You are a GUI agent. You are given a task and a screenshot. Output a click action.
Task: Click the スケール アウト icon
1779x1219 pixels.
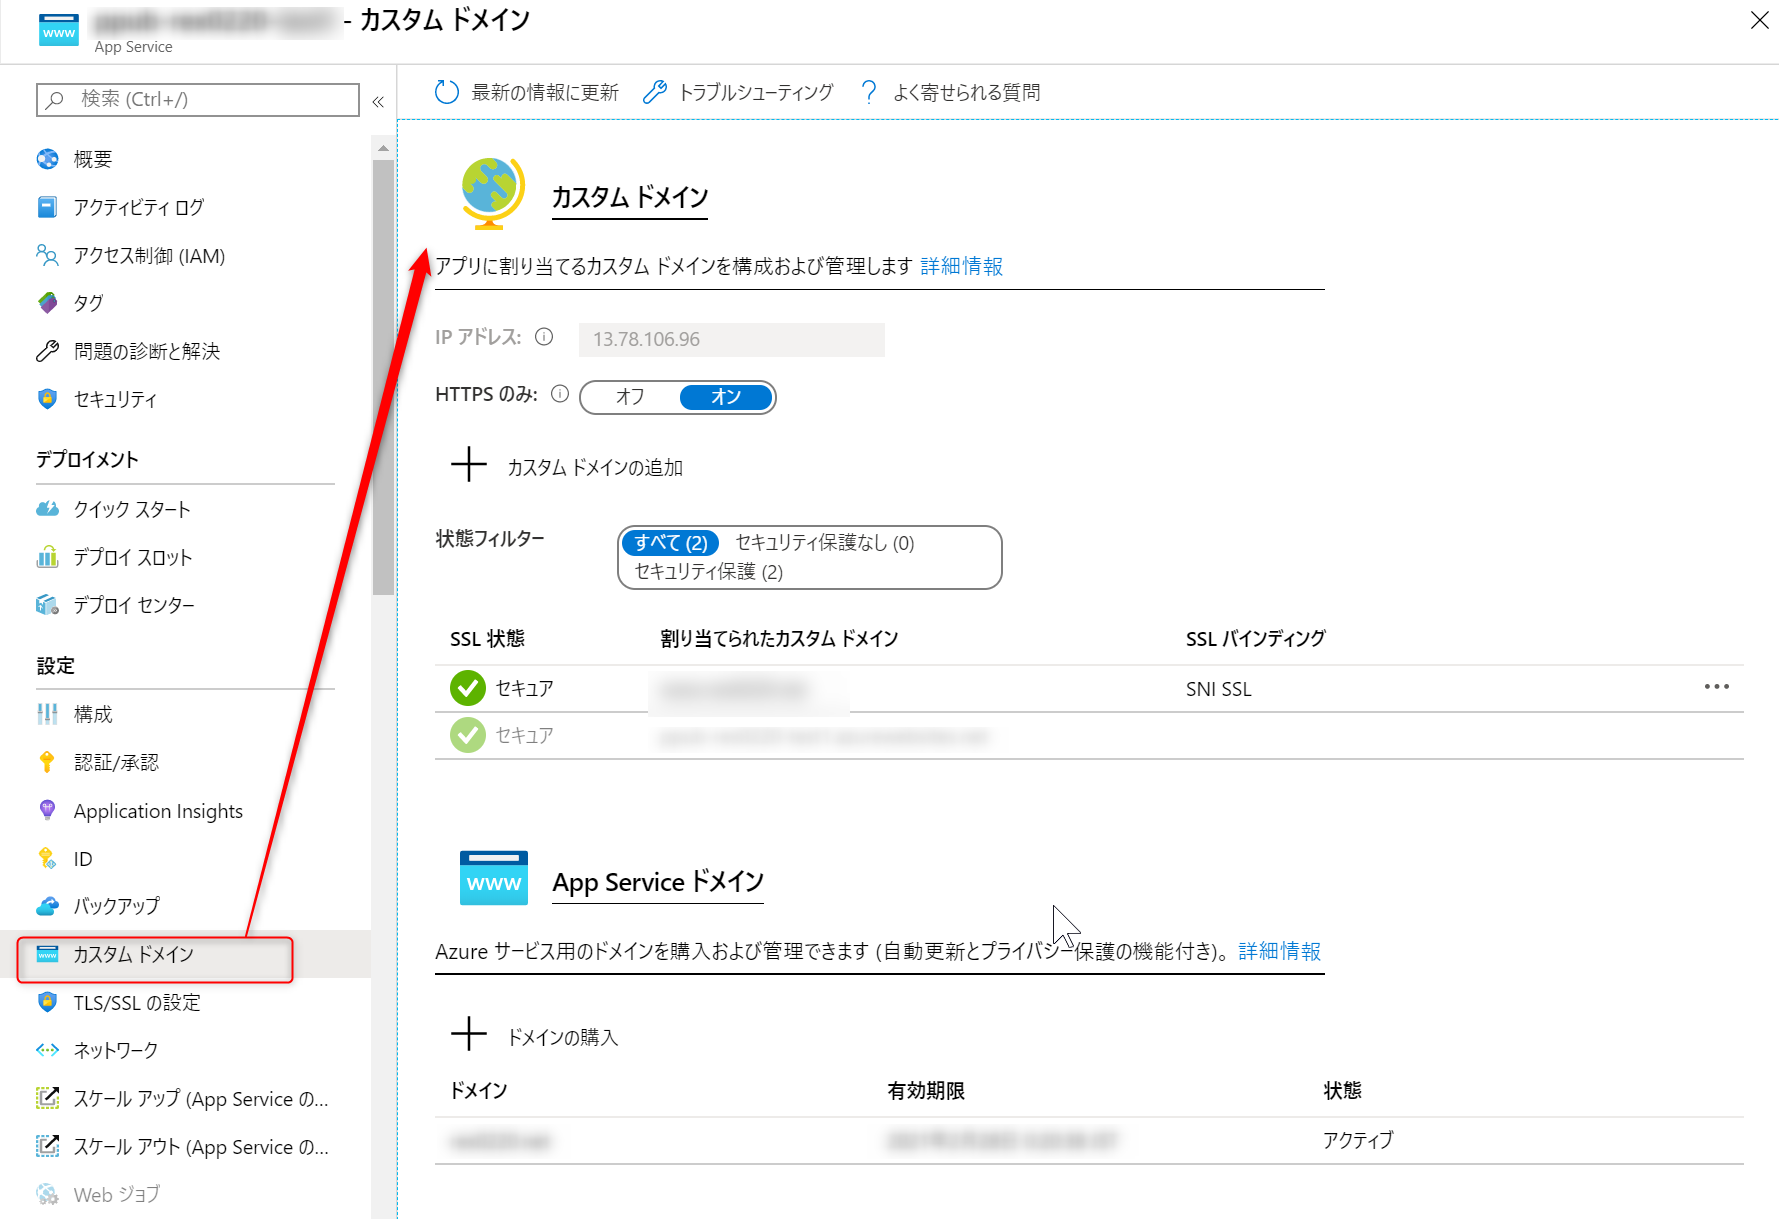47,1146
